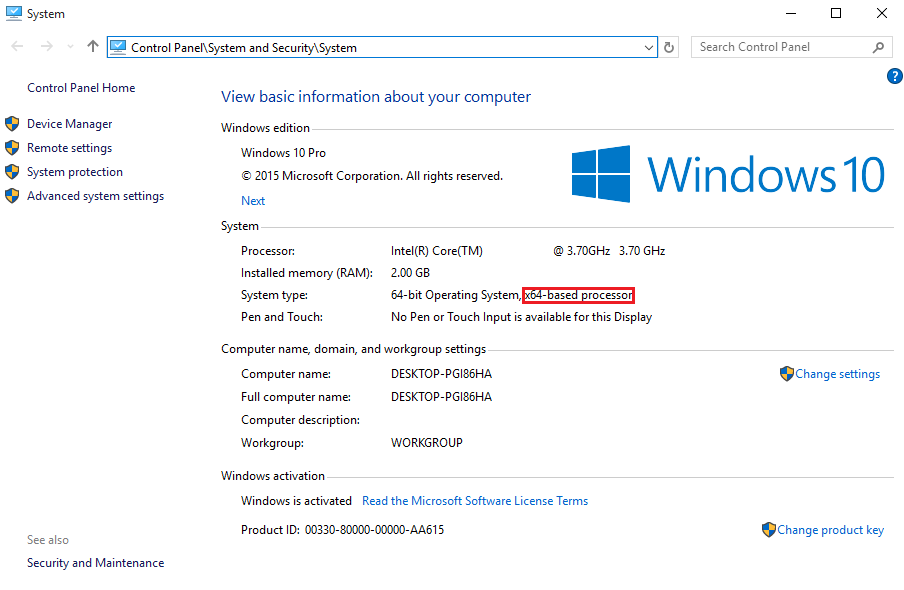Open Device Manager
Image resolution: width=904 pixels, height=590 pixels.
(70, 124)
